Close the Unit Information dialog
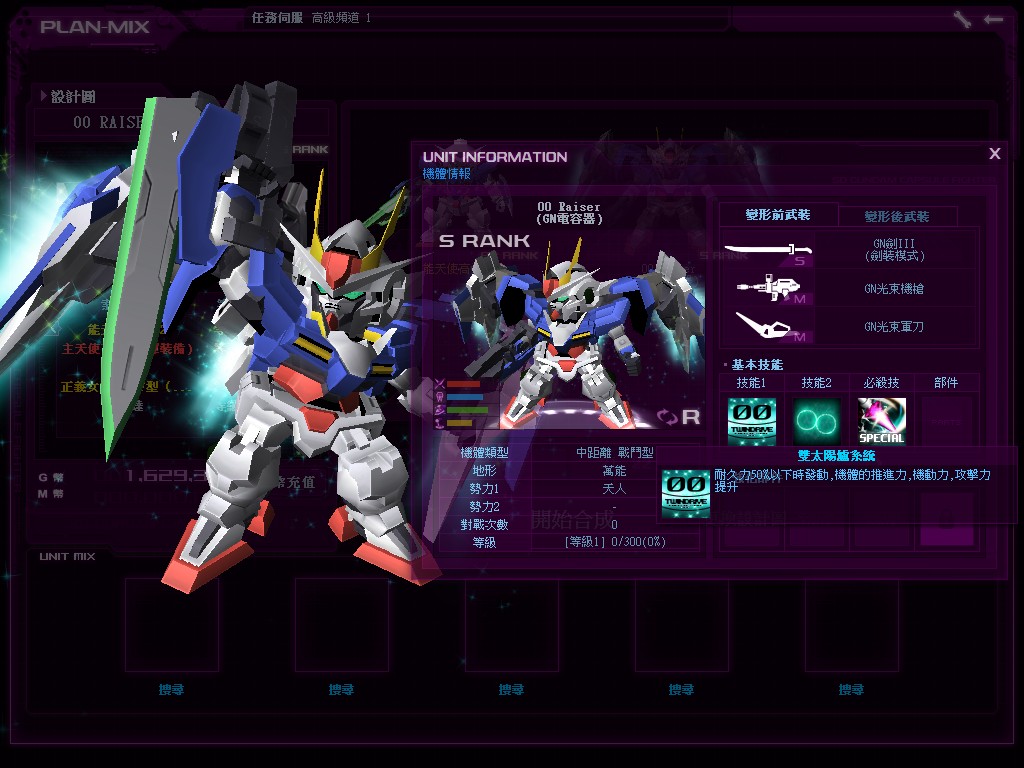 click(995, 153)
